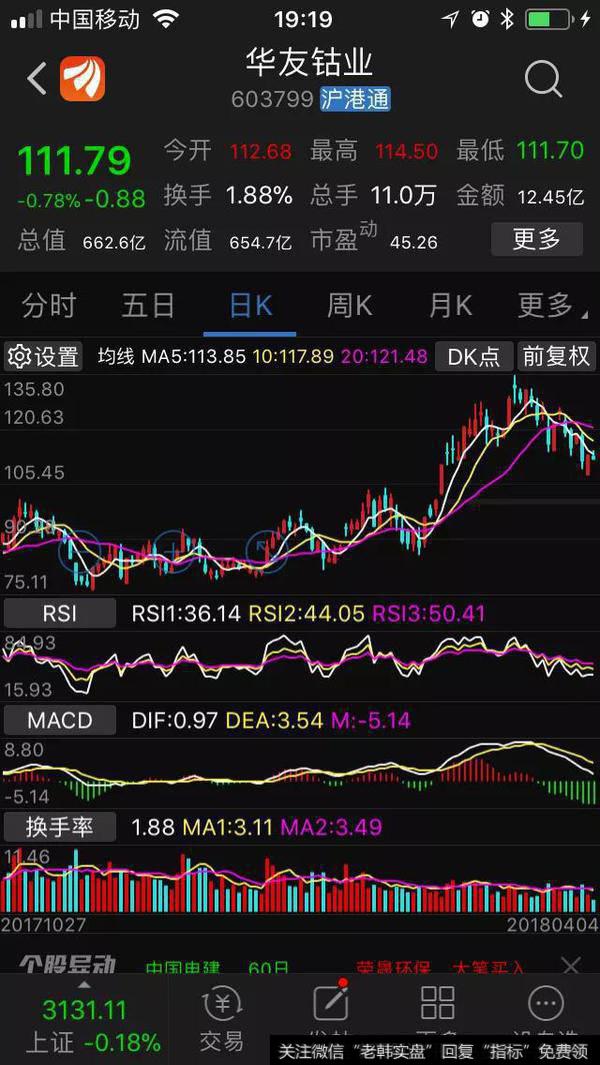Open the 沪港通 tag
The image size is (600, 1065).
[x=355, y=100]
